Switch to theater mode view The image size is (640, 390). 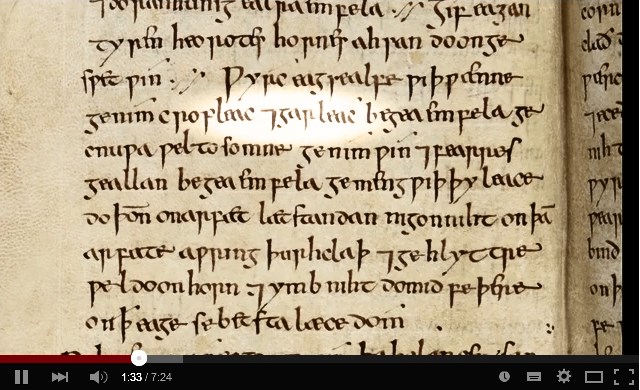[x=594, y=377]
